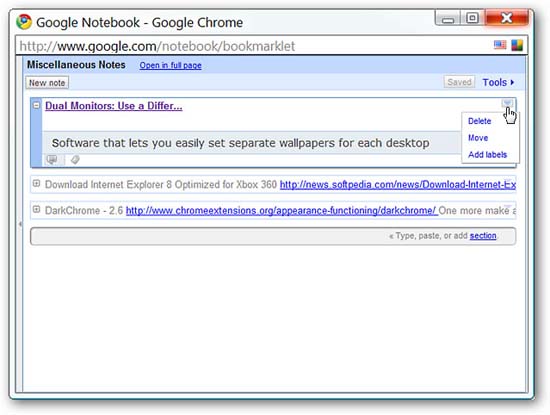The width and height of the screenshot is (550, 415).
Task: Expand the DarkChrome - 2.6 note
Action: click(36, 209)
